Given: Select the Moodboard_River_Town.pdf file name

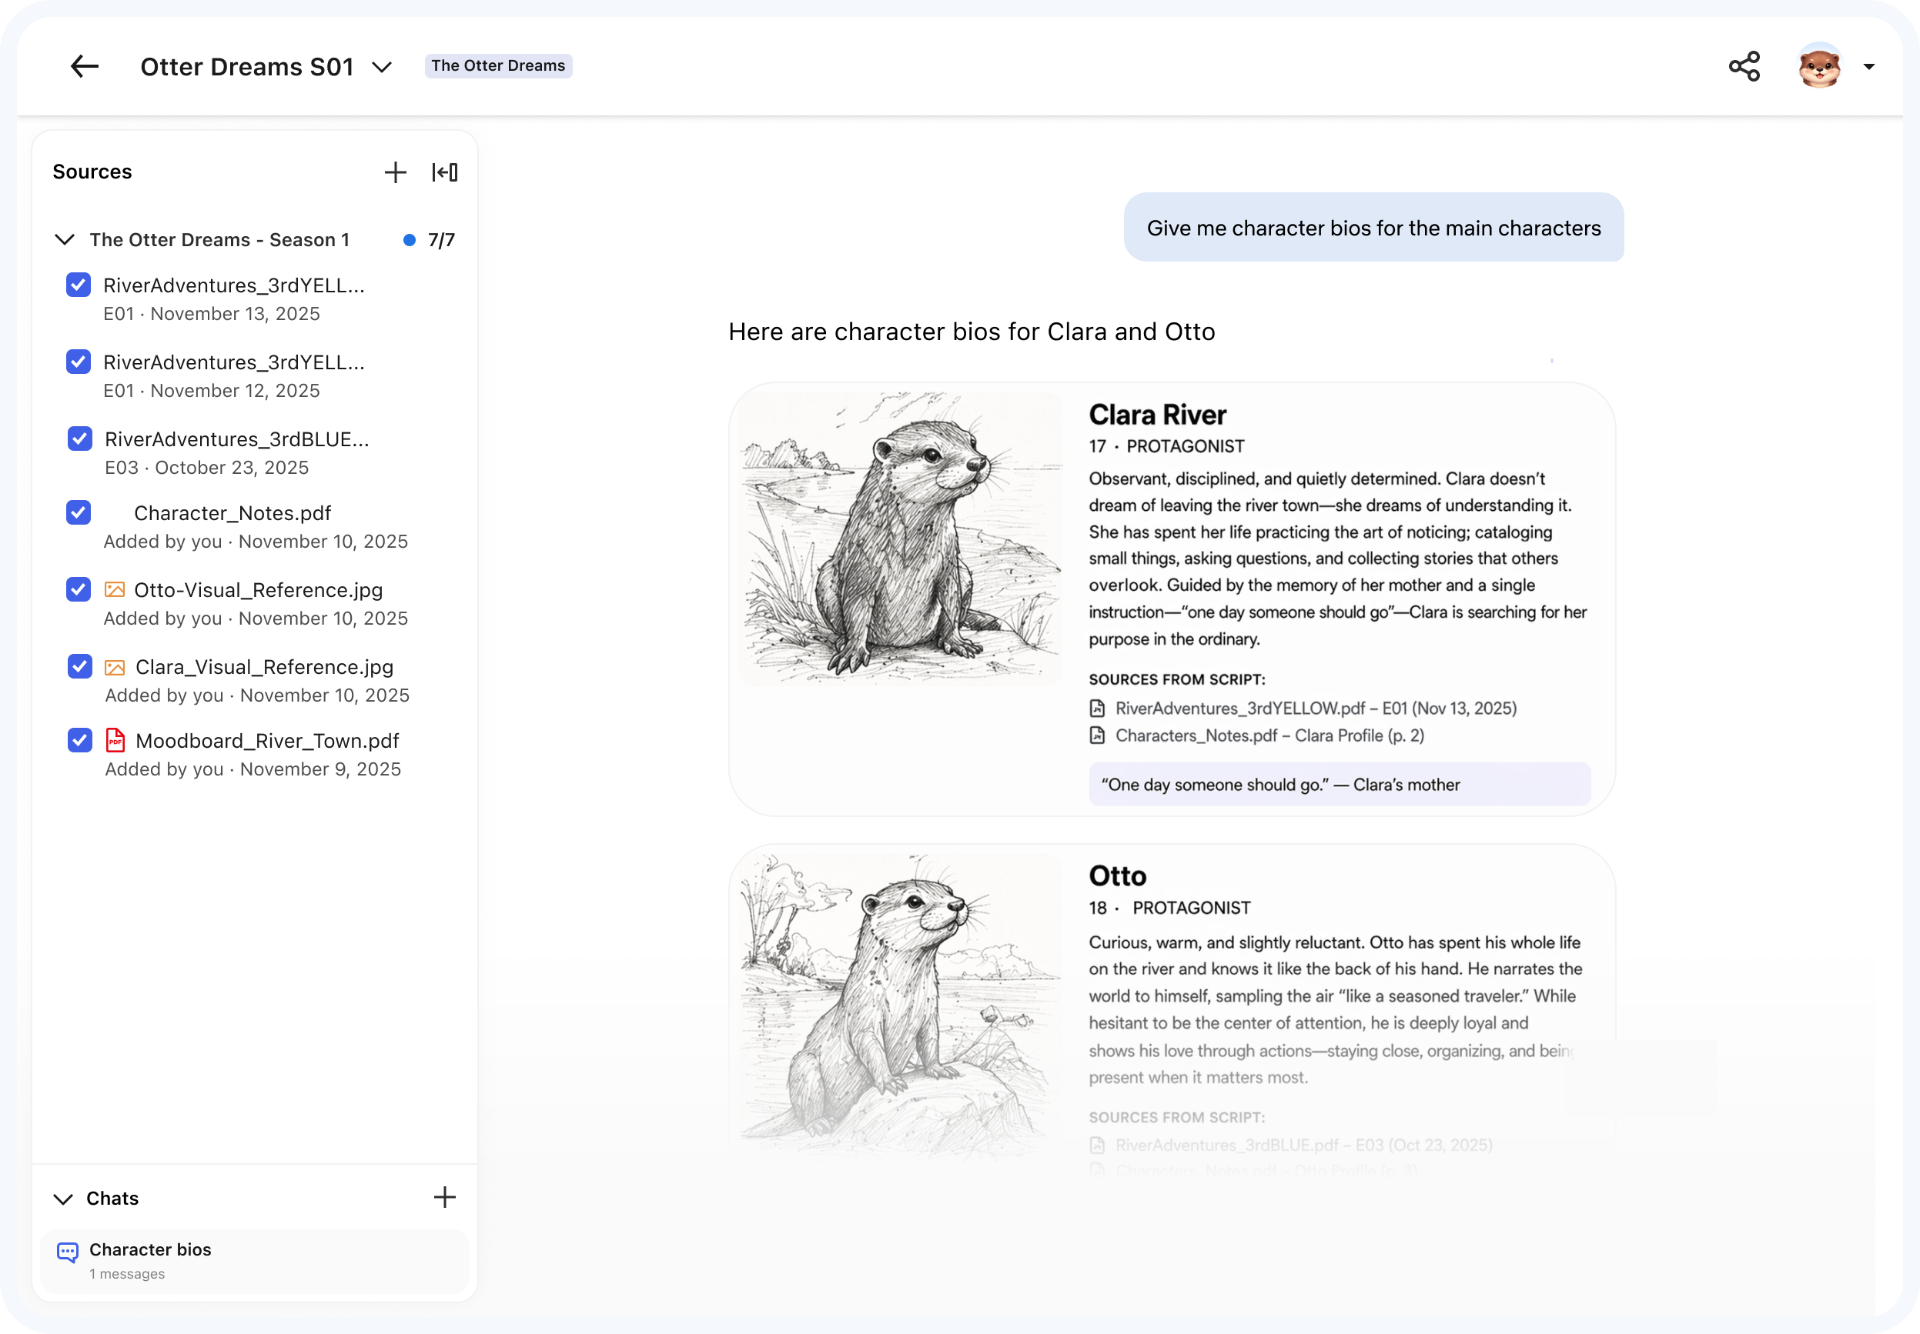Looking at the screenshot, I should [267, 741].
